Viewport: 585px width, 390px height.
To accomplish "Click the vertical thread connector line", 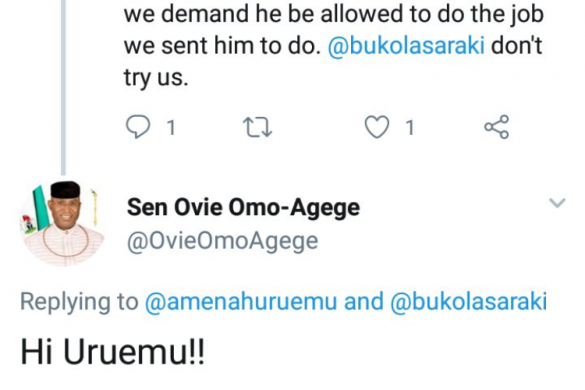I will pyautogui.click(x=63, y=87).
